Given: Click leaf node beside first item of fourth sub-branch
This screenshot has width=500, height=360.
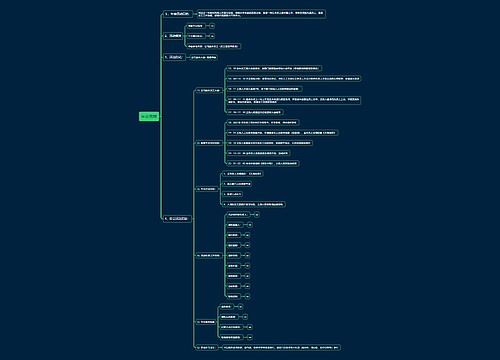Looking at the screenshot, I should tap(257, 215).
